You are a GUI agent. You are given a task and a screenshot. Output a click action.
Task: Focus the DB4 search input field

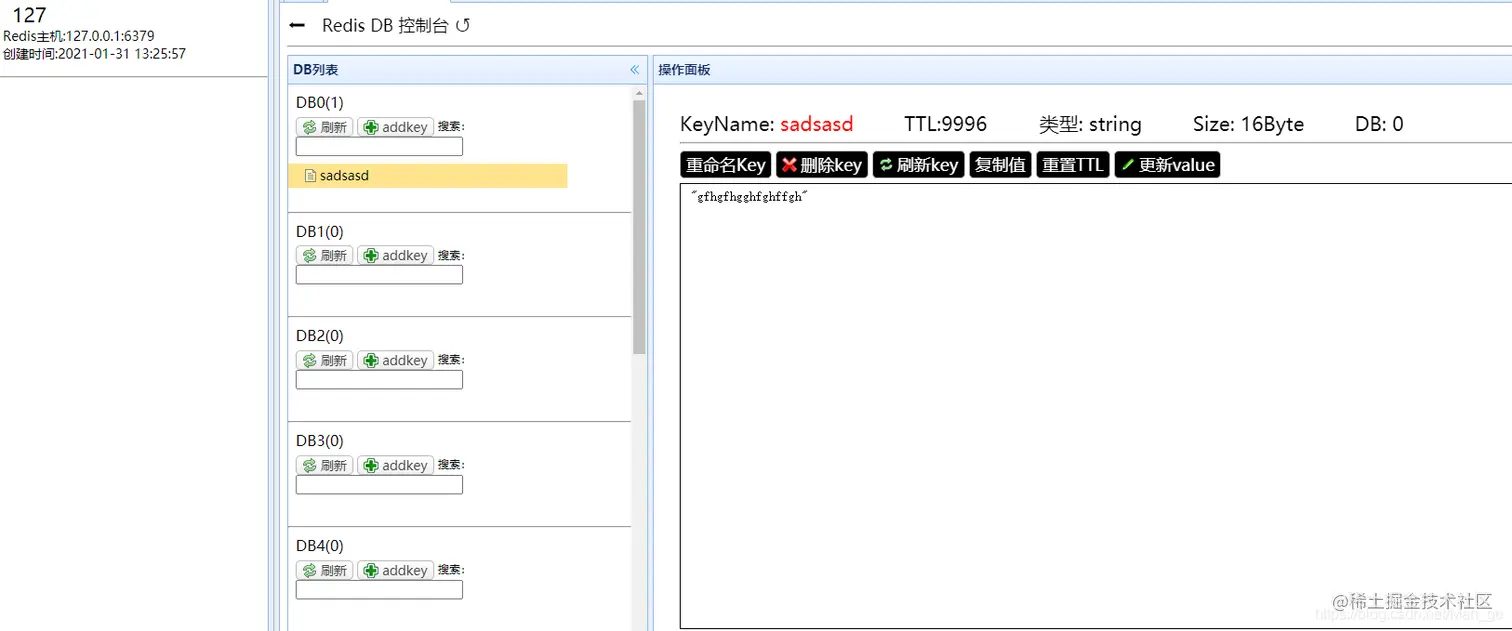tap(379, 590)
